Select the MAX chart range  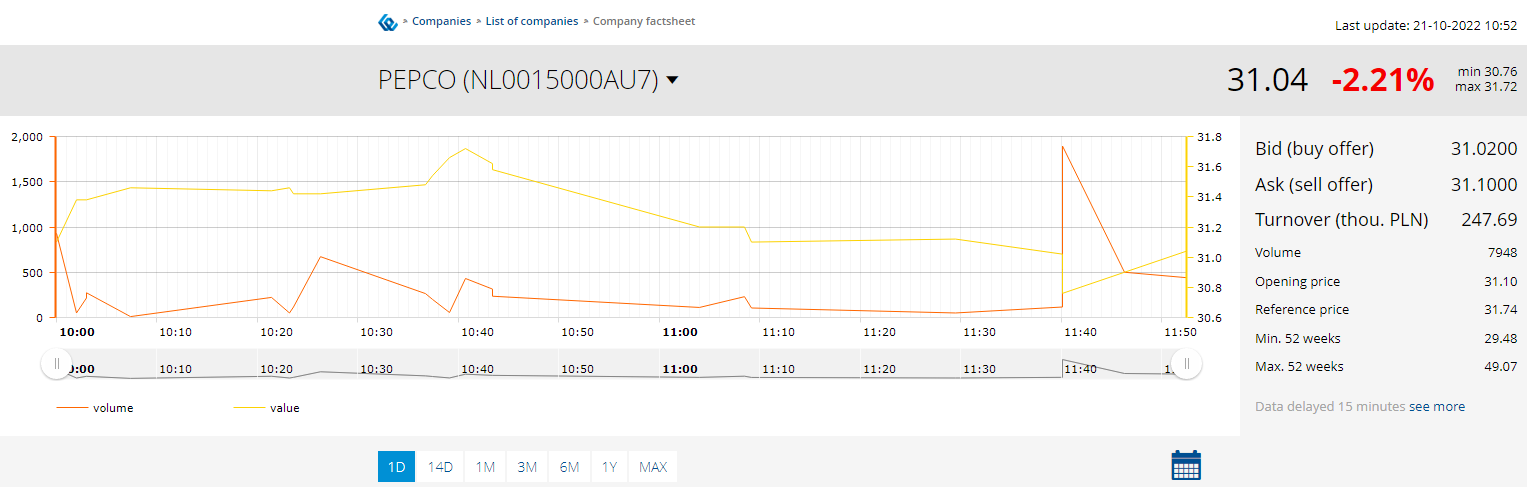tap(653, 466)
